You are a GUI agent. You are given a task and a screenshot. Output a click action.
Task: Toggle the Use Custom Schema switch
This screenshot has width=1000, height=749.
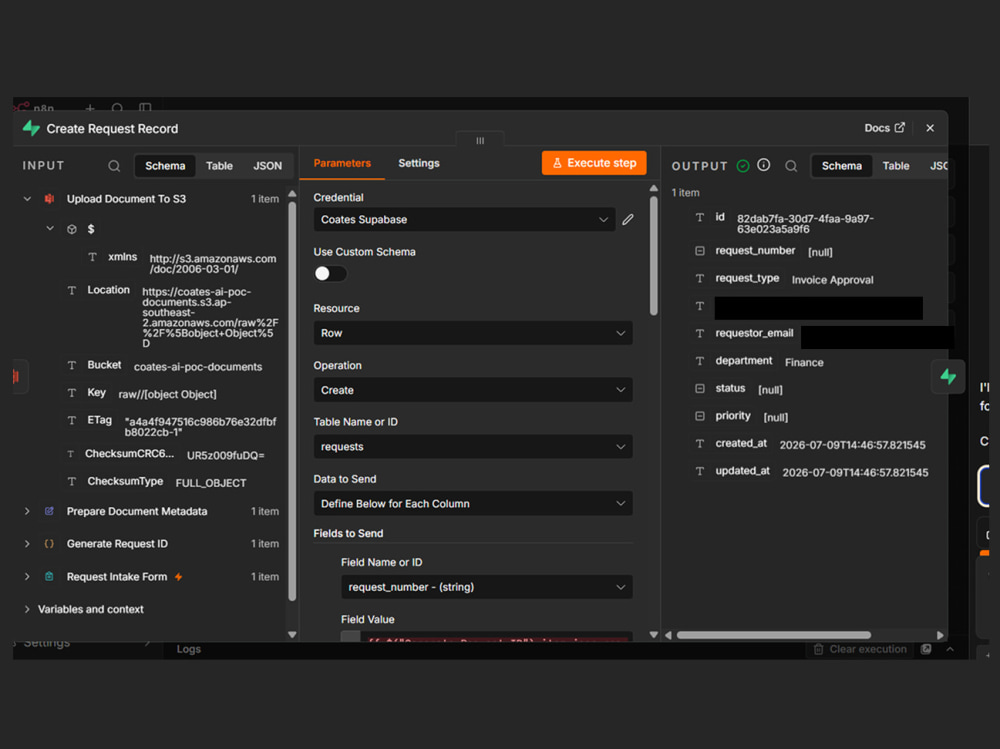click(330, 274)
